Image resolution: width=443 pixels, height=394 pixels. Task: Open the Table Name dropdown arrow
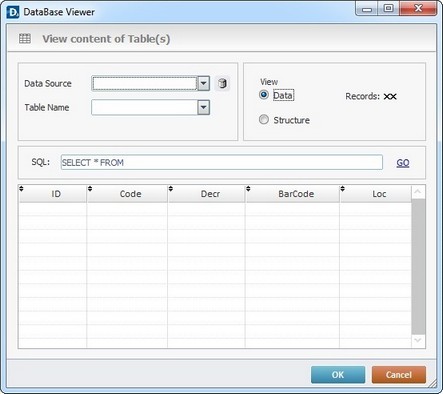click(204, 107)
